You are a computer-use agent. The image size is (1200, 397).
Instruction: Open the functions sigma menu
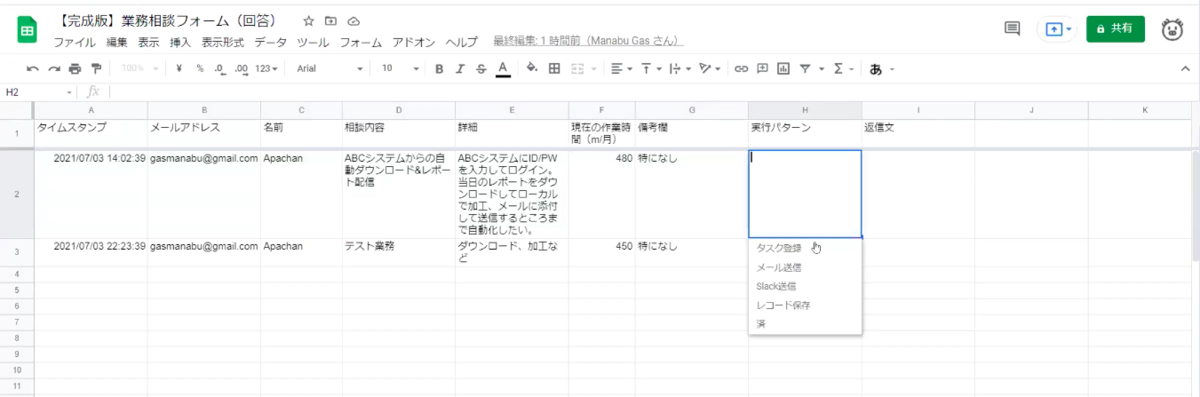point(838,69)
